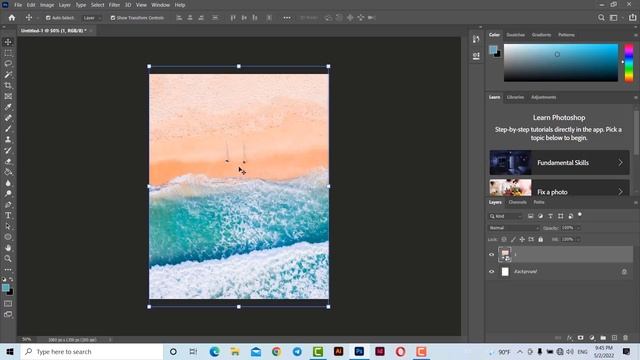The image size is (640, 360).
Task: Select the Path Selection tool
Action: click(8, 226)
